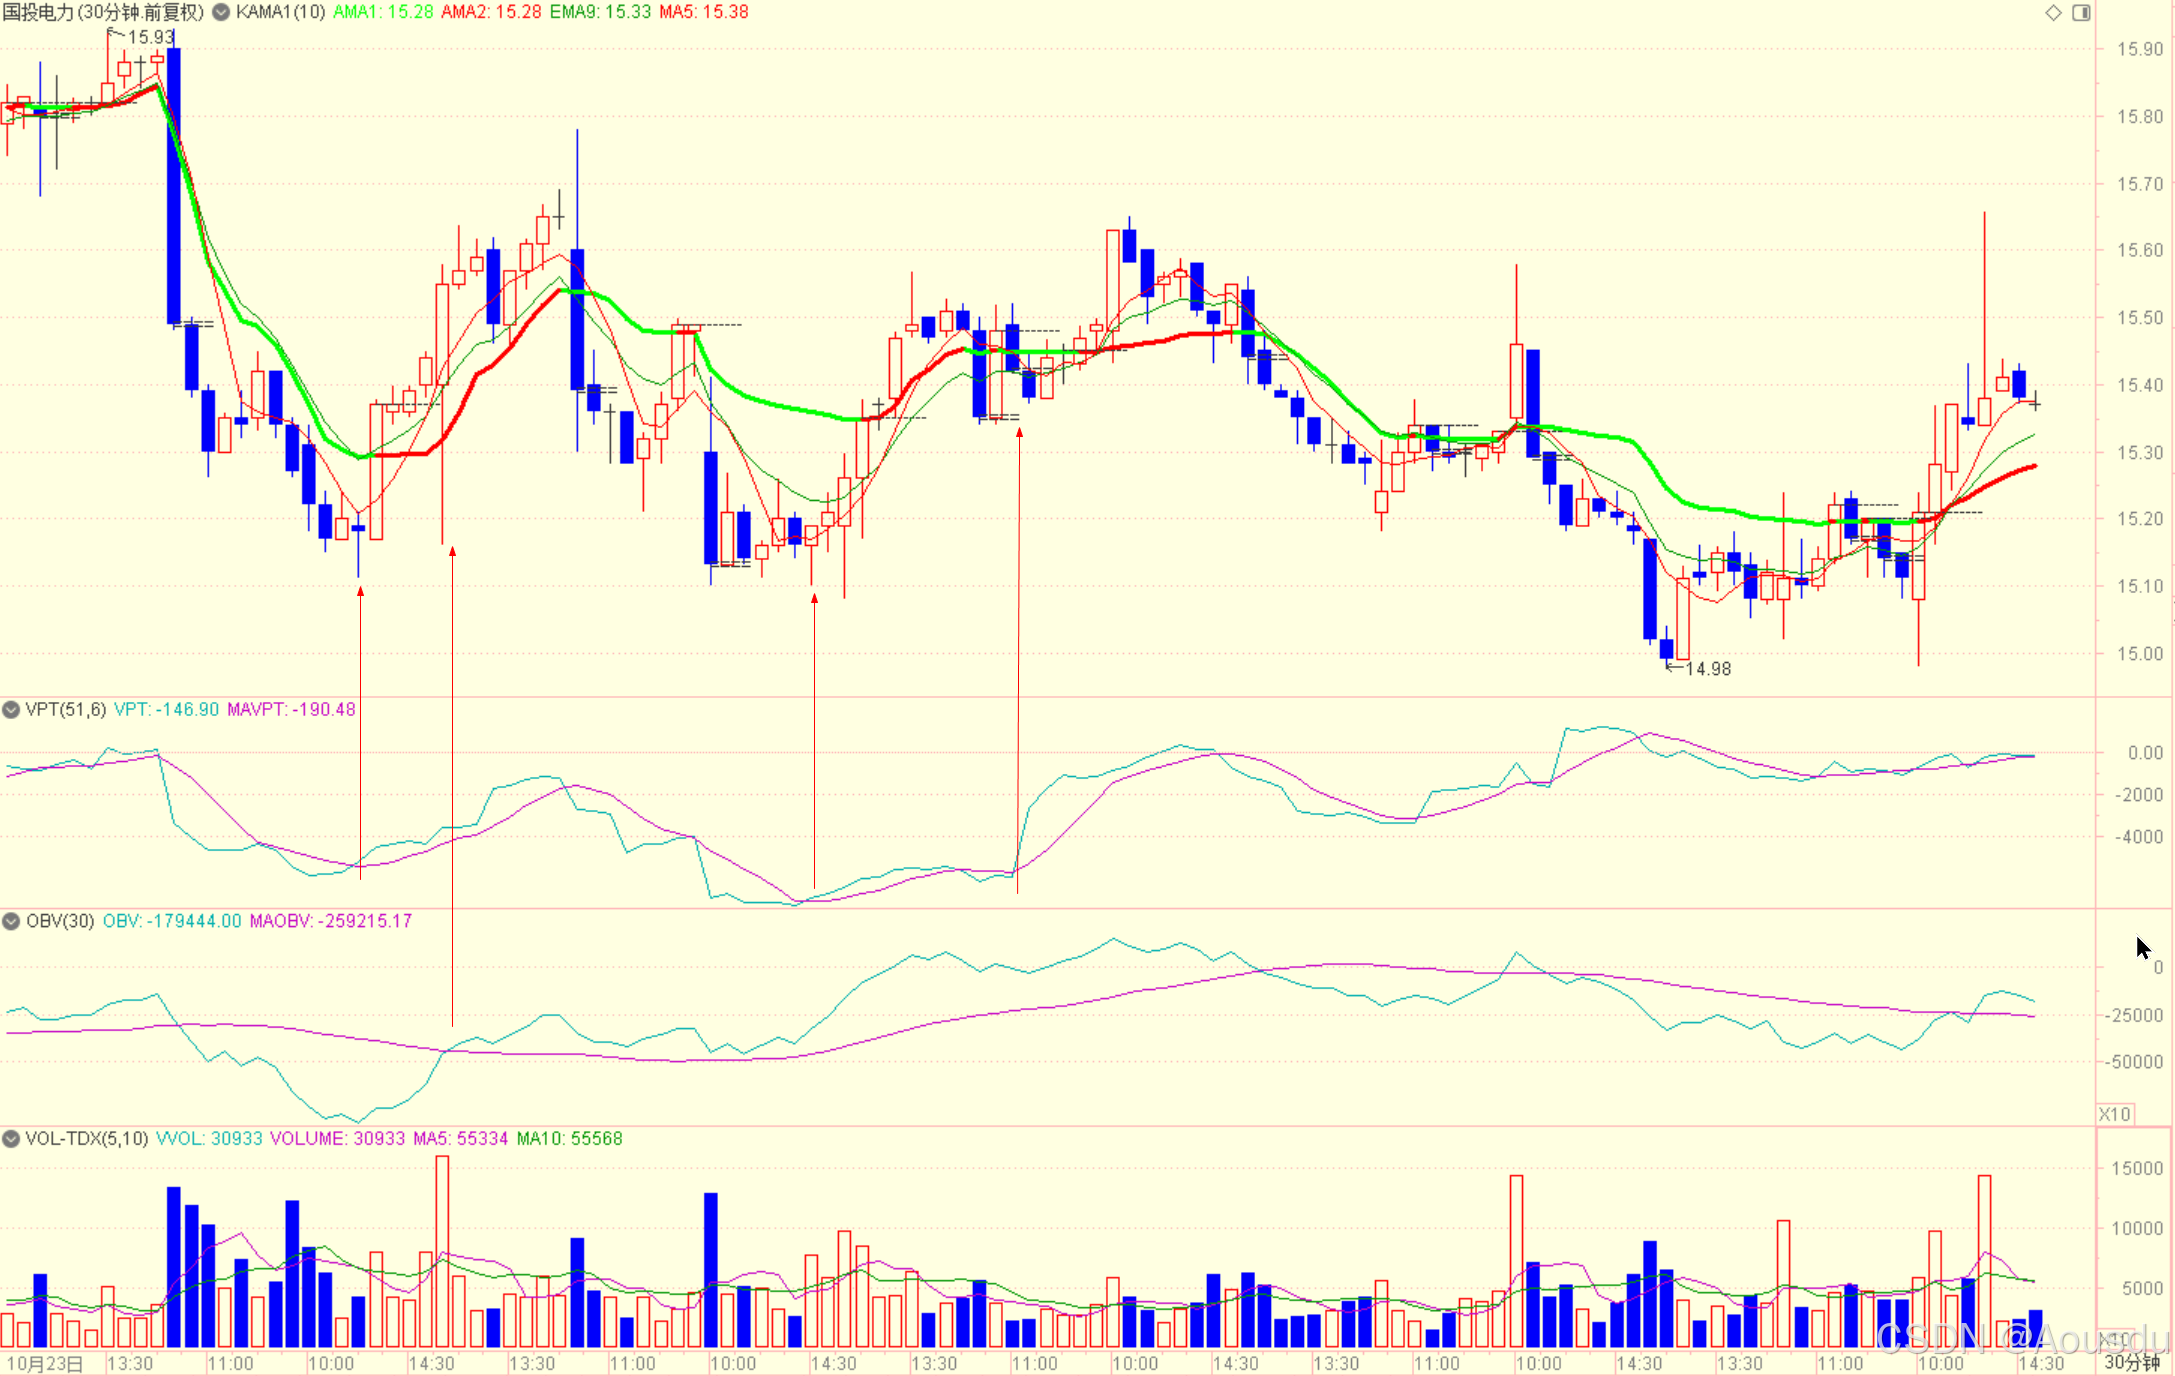Select the tallest red volume bar
The width and height of the screenshot is (2175, 1376).
click(x=442, y=1250)
